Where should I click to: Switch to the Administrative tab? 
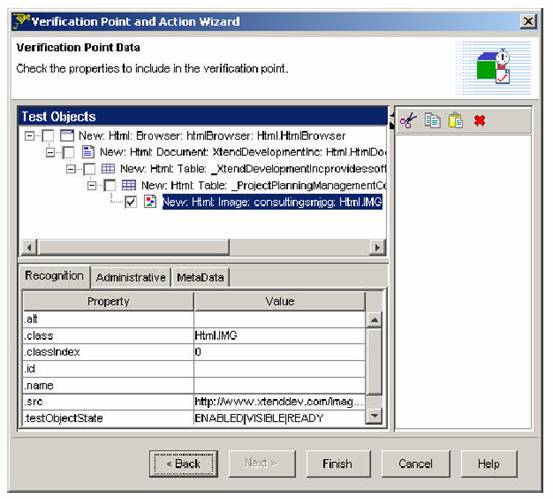(x=130, y=277)
